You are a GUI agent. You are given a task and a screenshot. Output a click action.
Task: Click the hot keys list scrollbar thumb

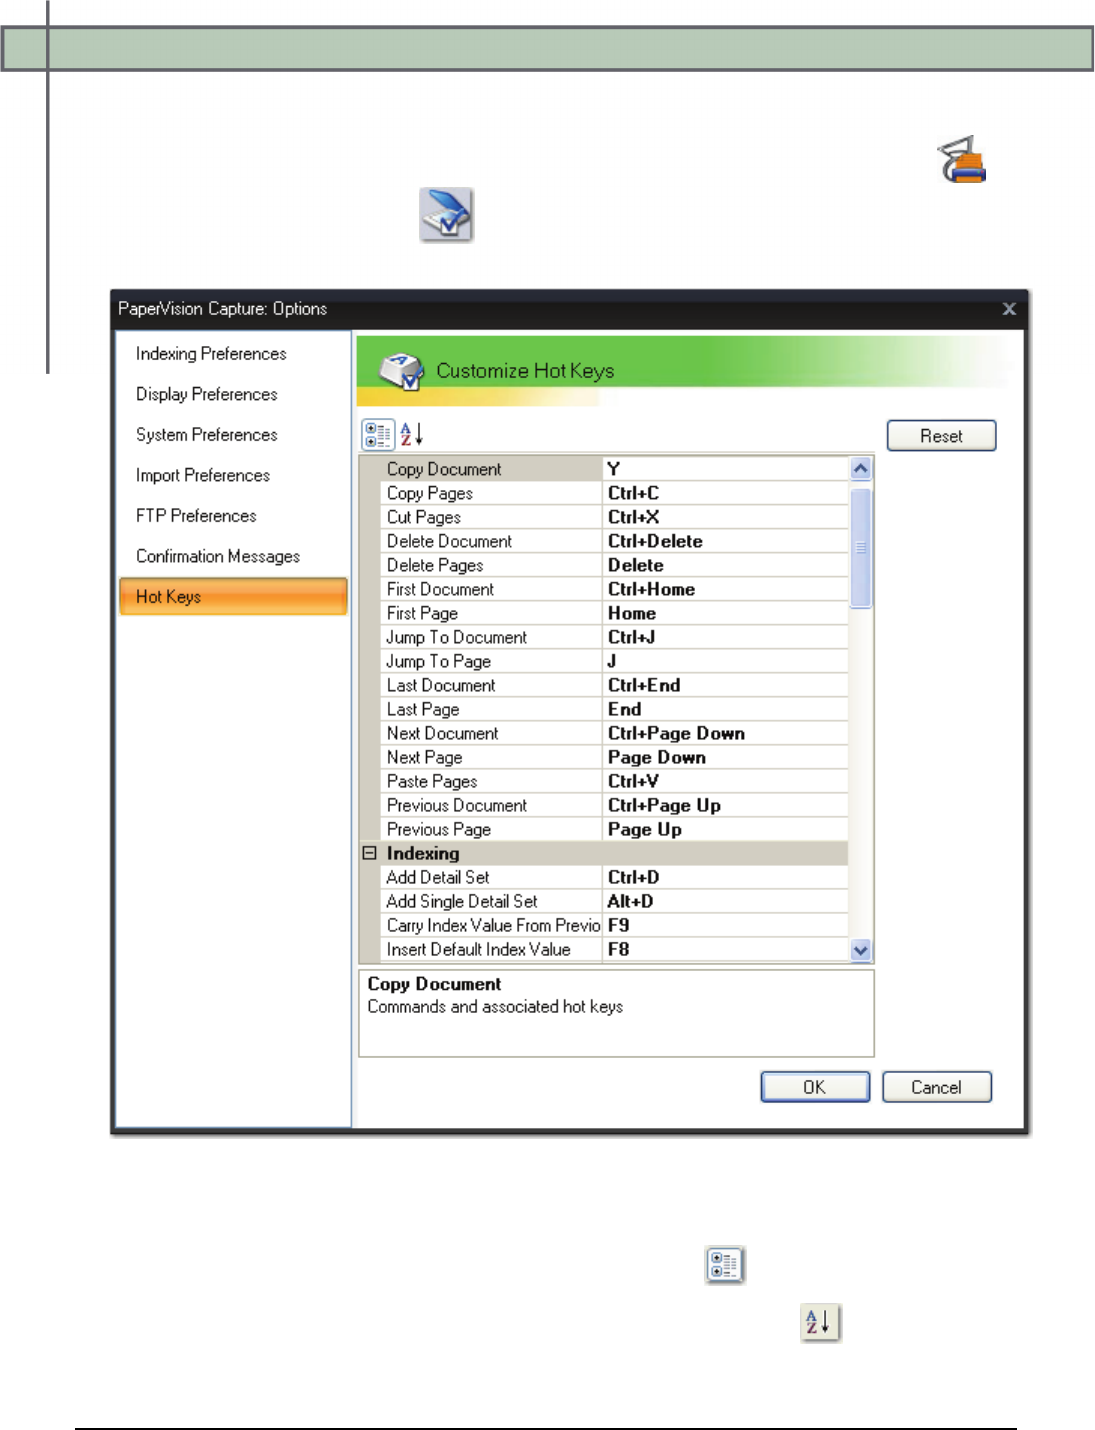coord(861,547)
